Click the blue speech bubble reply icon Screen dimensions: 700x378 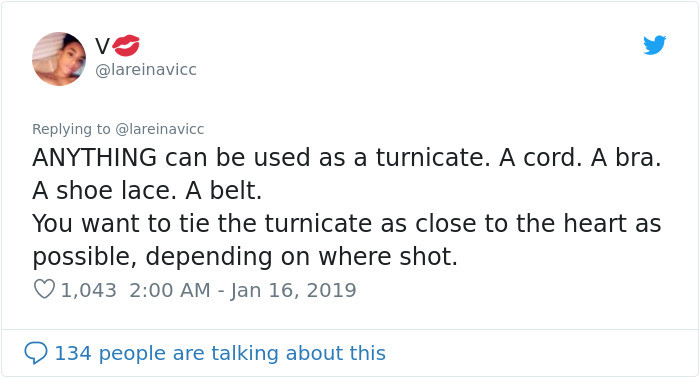[x=36, y=353]
